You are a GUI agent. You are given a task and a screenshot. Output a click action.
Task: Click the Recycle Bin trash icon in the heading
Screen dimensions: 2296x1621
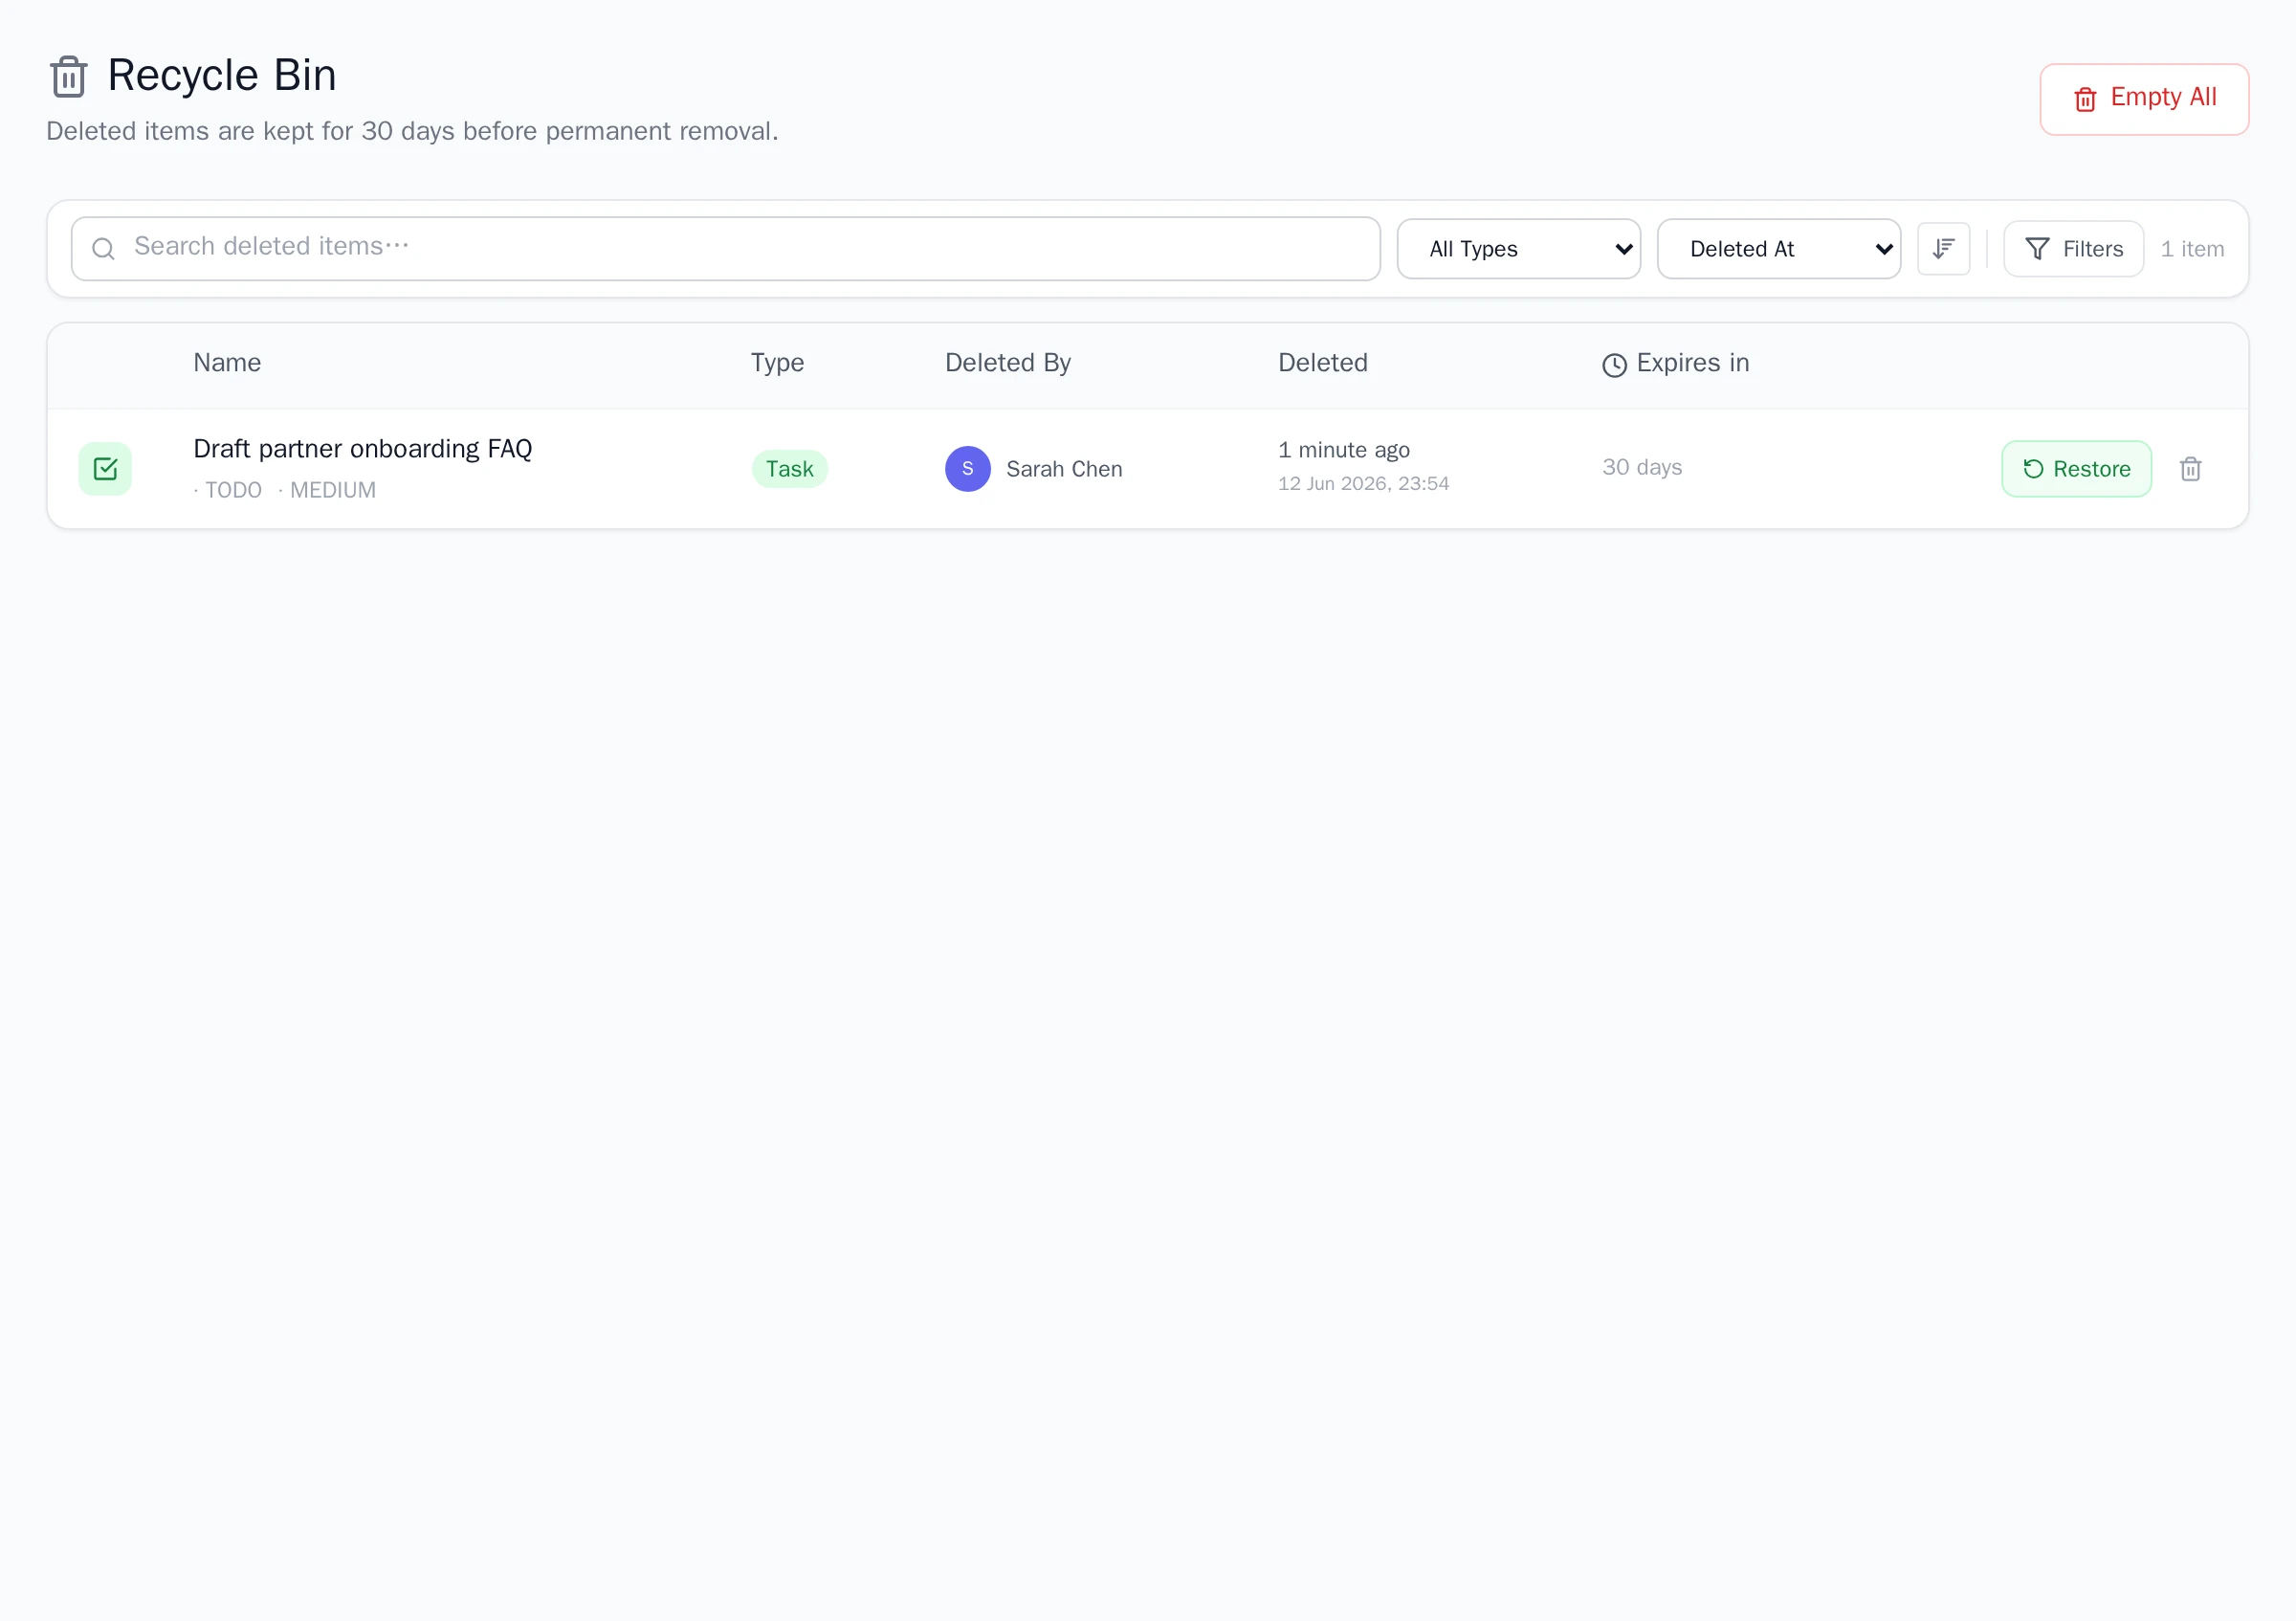(68, 76)
